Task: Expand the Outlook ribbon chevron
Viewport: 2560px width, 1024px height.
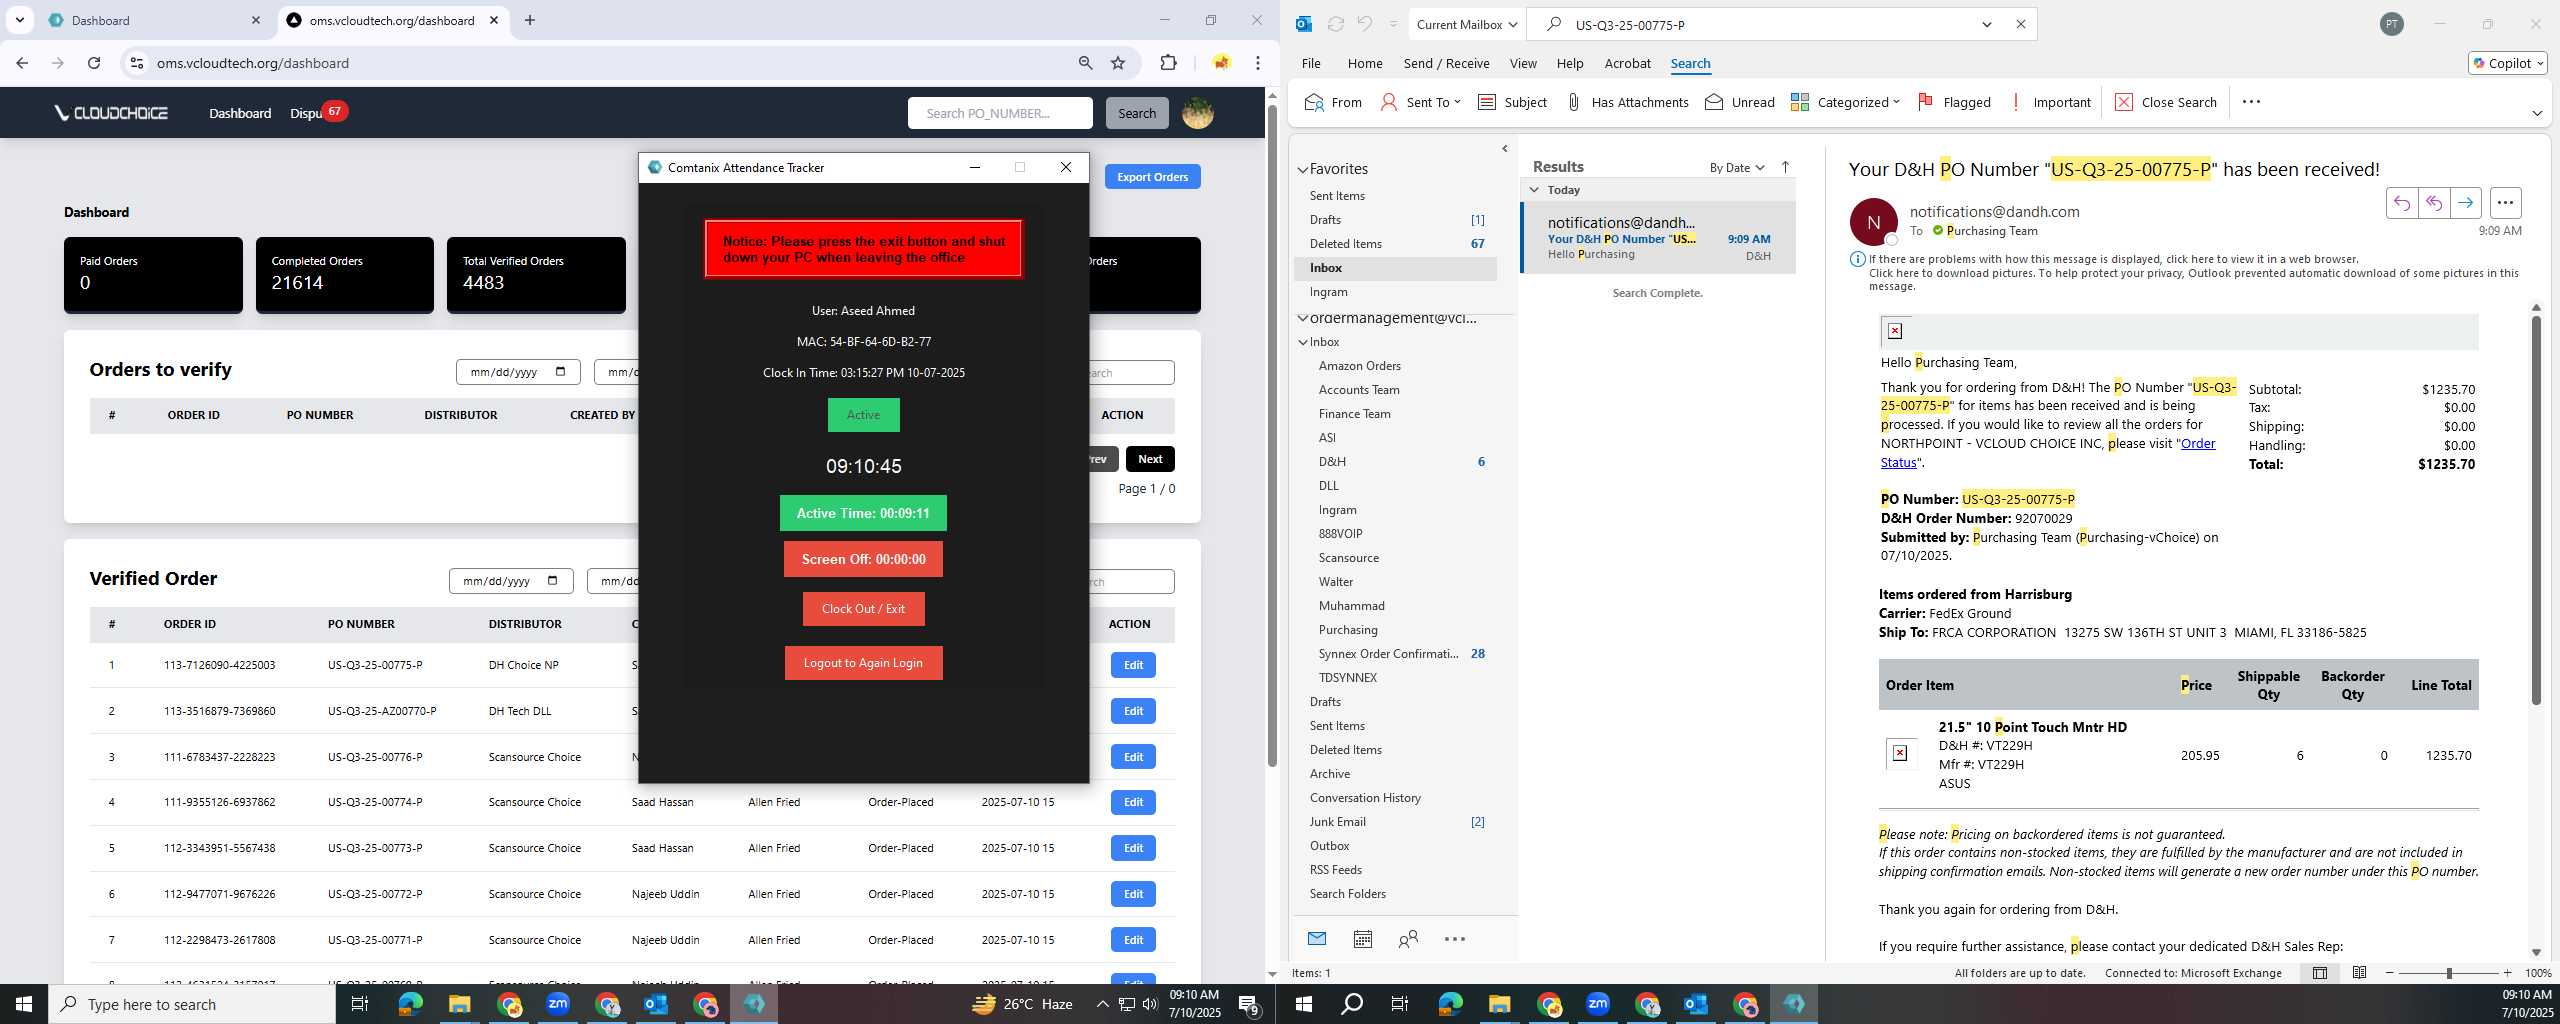Action: click(2537, 113)
